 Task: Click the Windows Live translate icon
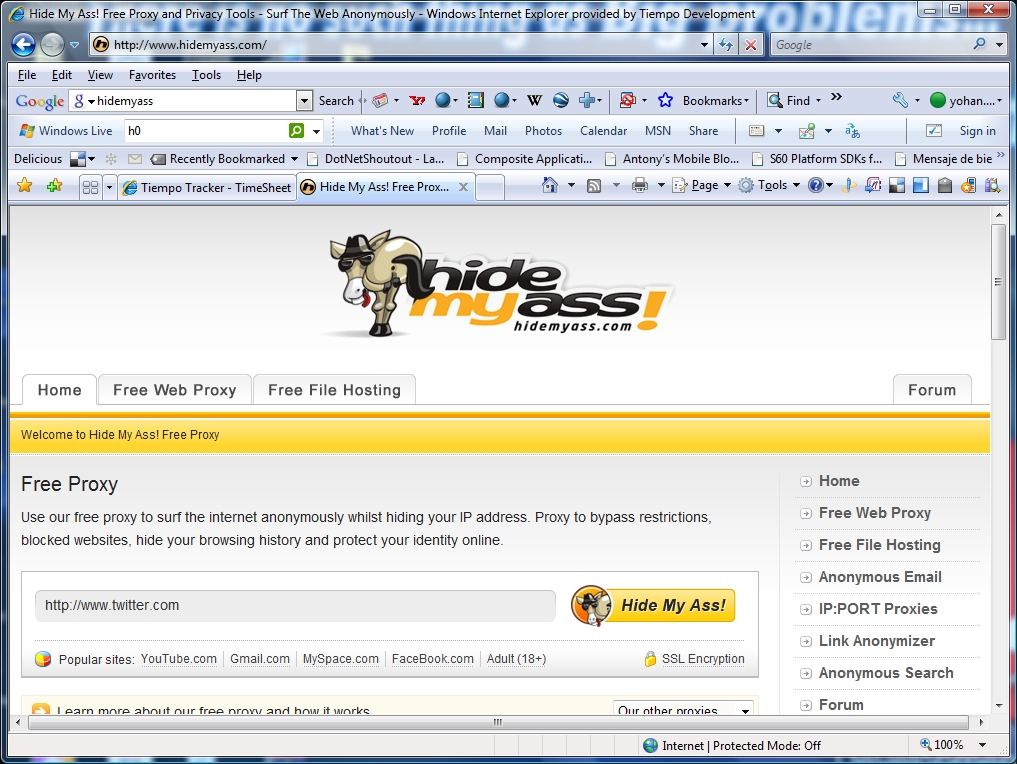point(852,131)
